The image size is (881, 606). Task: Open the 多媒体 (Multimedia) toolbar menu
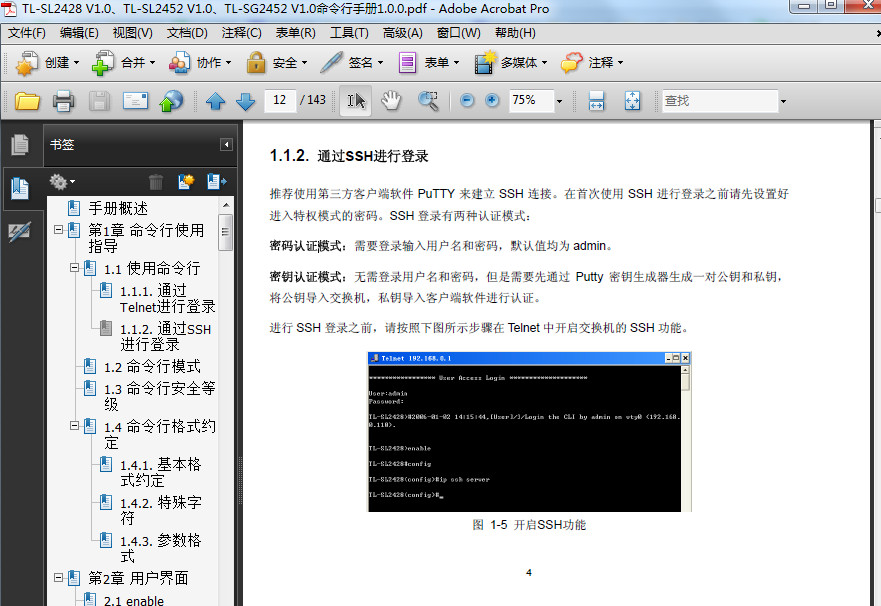(x=510, y=62)
